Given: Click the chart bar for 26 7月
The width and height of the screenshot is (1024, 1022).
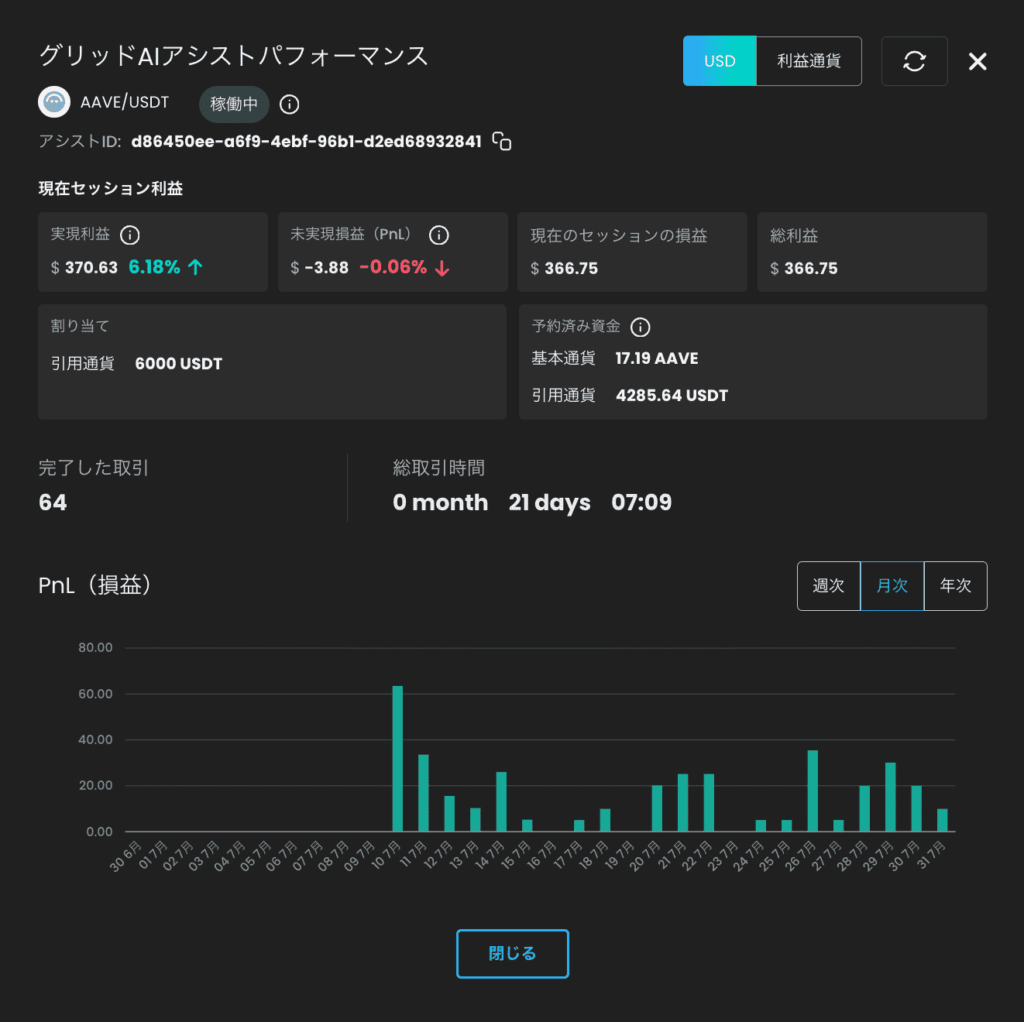Looking at the screenshot, I should [x=813, y=790].
